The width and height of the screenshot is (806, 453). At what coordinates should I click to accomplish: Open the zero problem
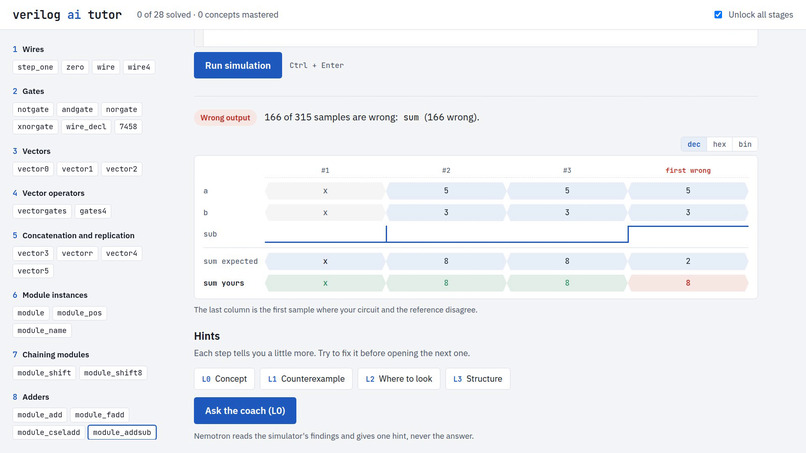[75, 67]
